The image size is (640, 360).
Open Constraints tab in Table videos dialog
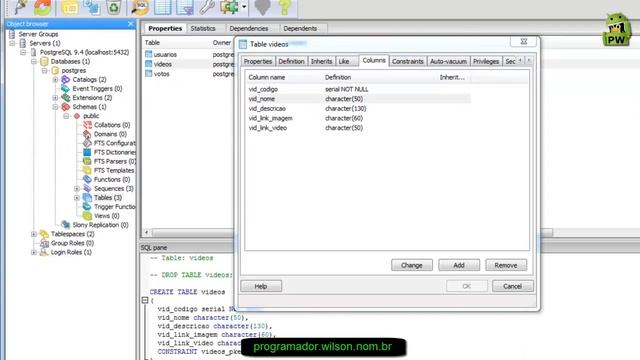407,61
